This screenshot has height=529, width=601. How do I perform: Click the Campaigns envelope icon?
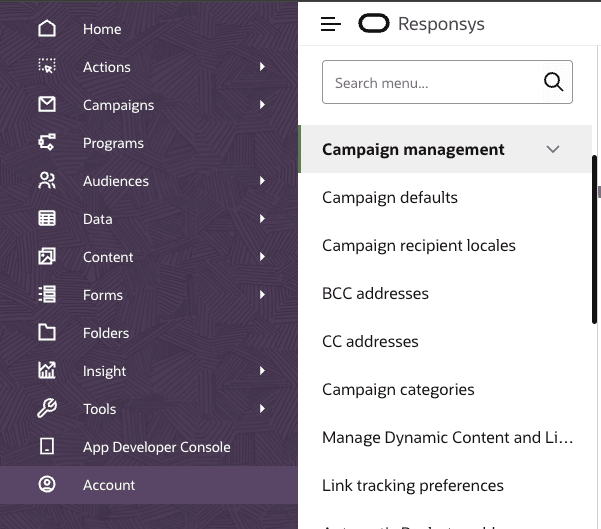[x=47, y=104]
